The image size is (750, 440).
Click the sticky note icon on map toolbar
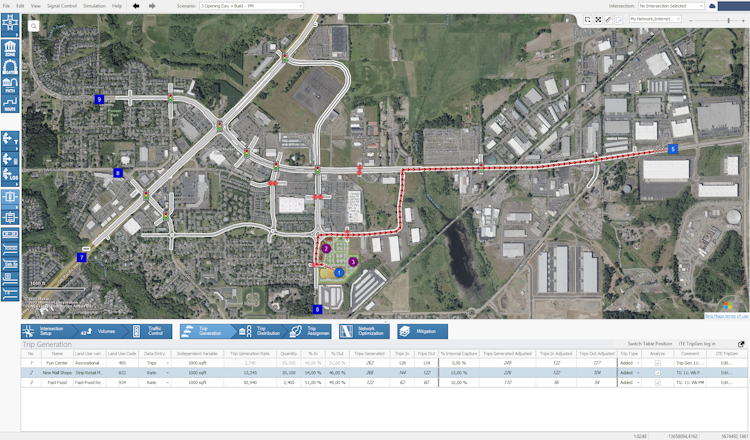618,20
